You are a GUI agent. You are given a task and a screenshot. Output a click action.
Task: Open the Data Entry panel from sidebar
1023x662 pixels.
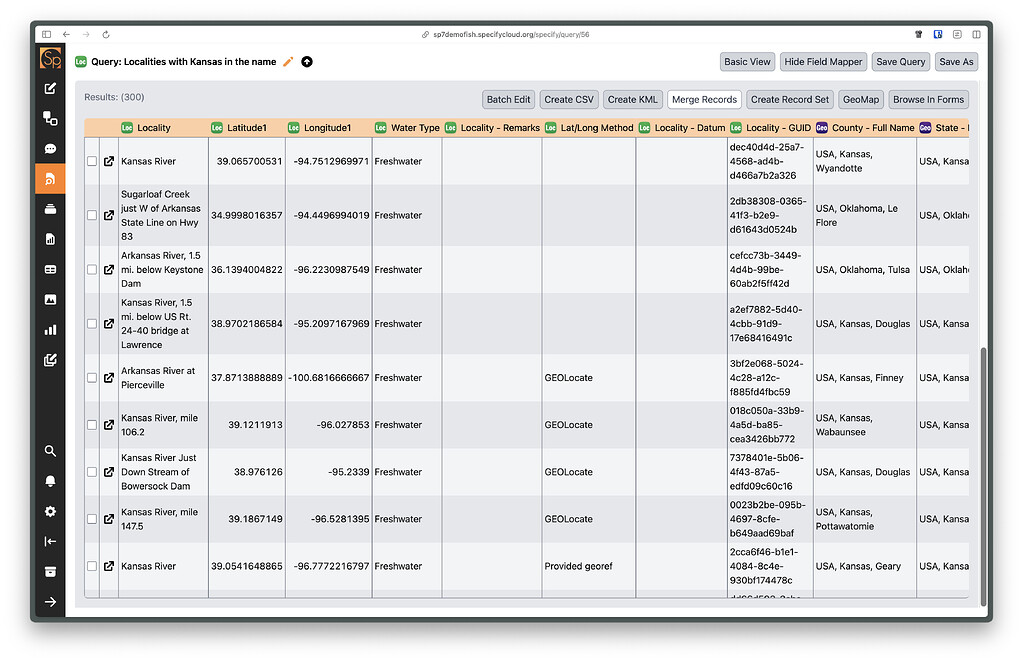[x=50, y=88]
